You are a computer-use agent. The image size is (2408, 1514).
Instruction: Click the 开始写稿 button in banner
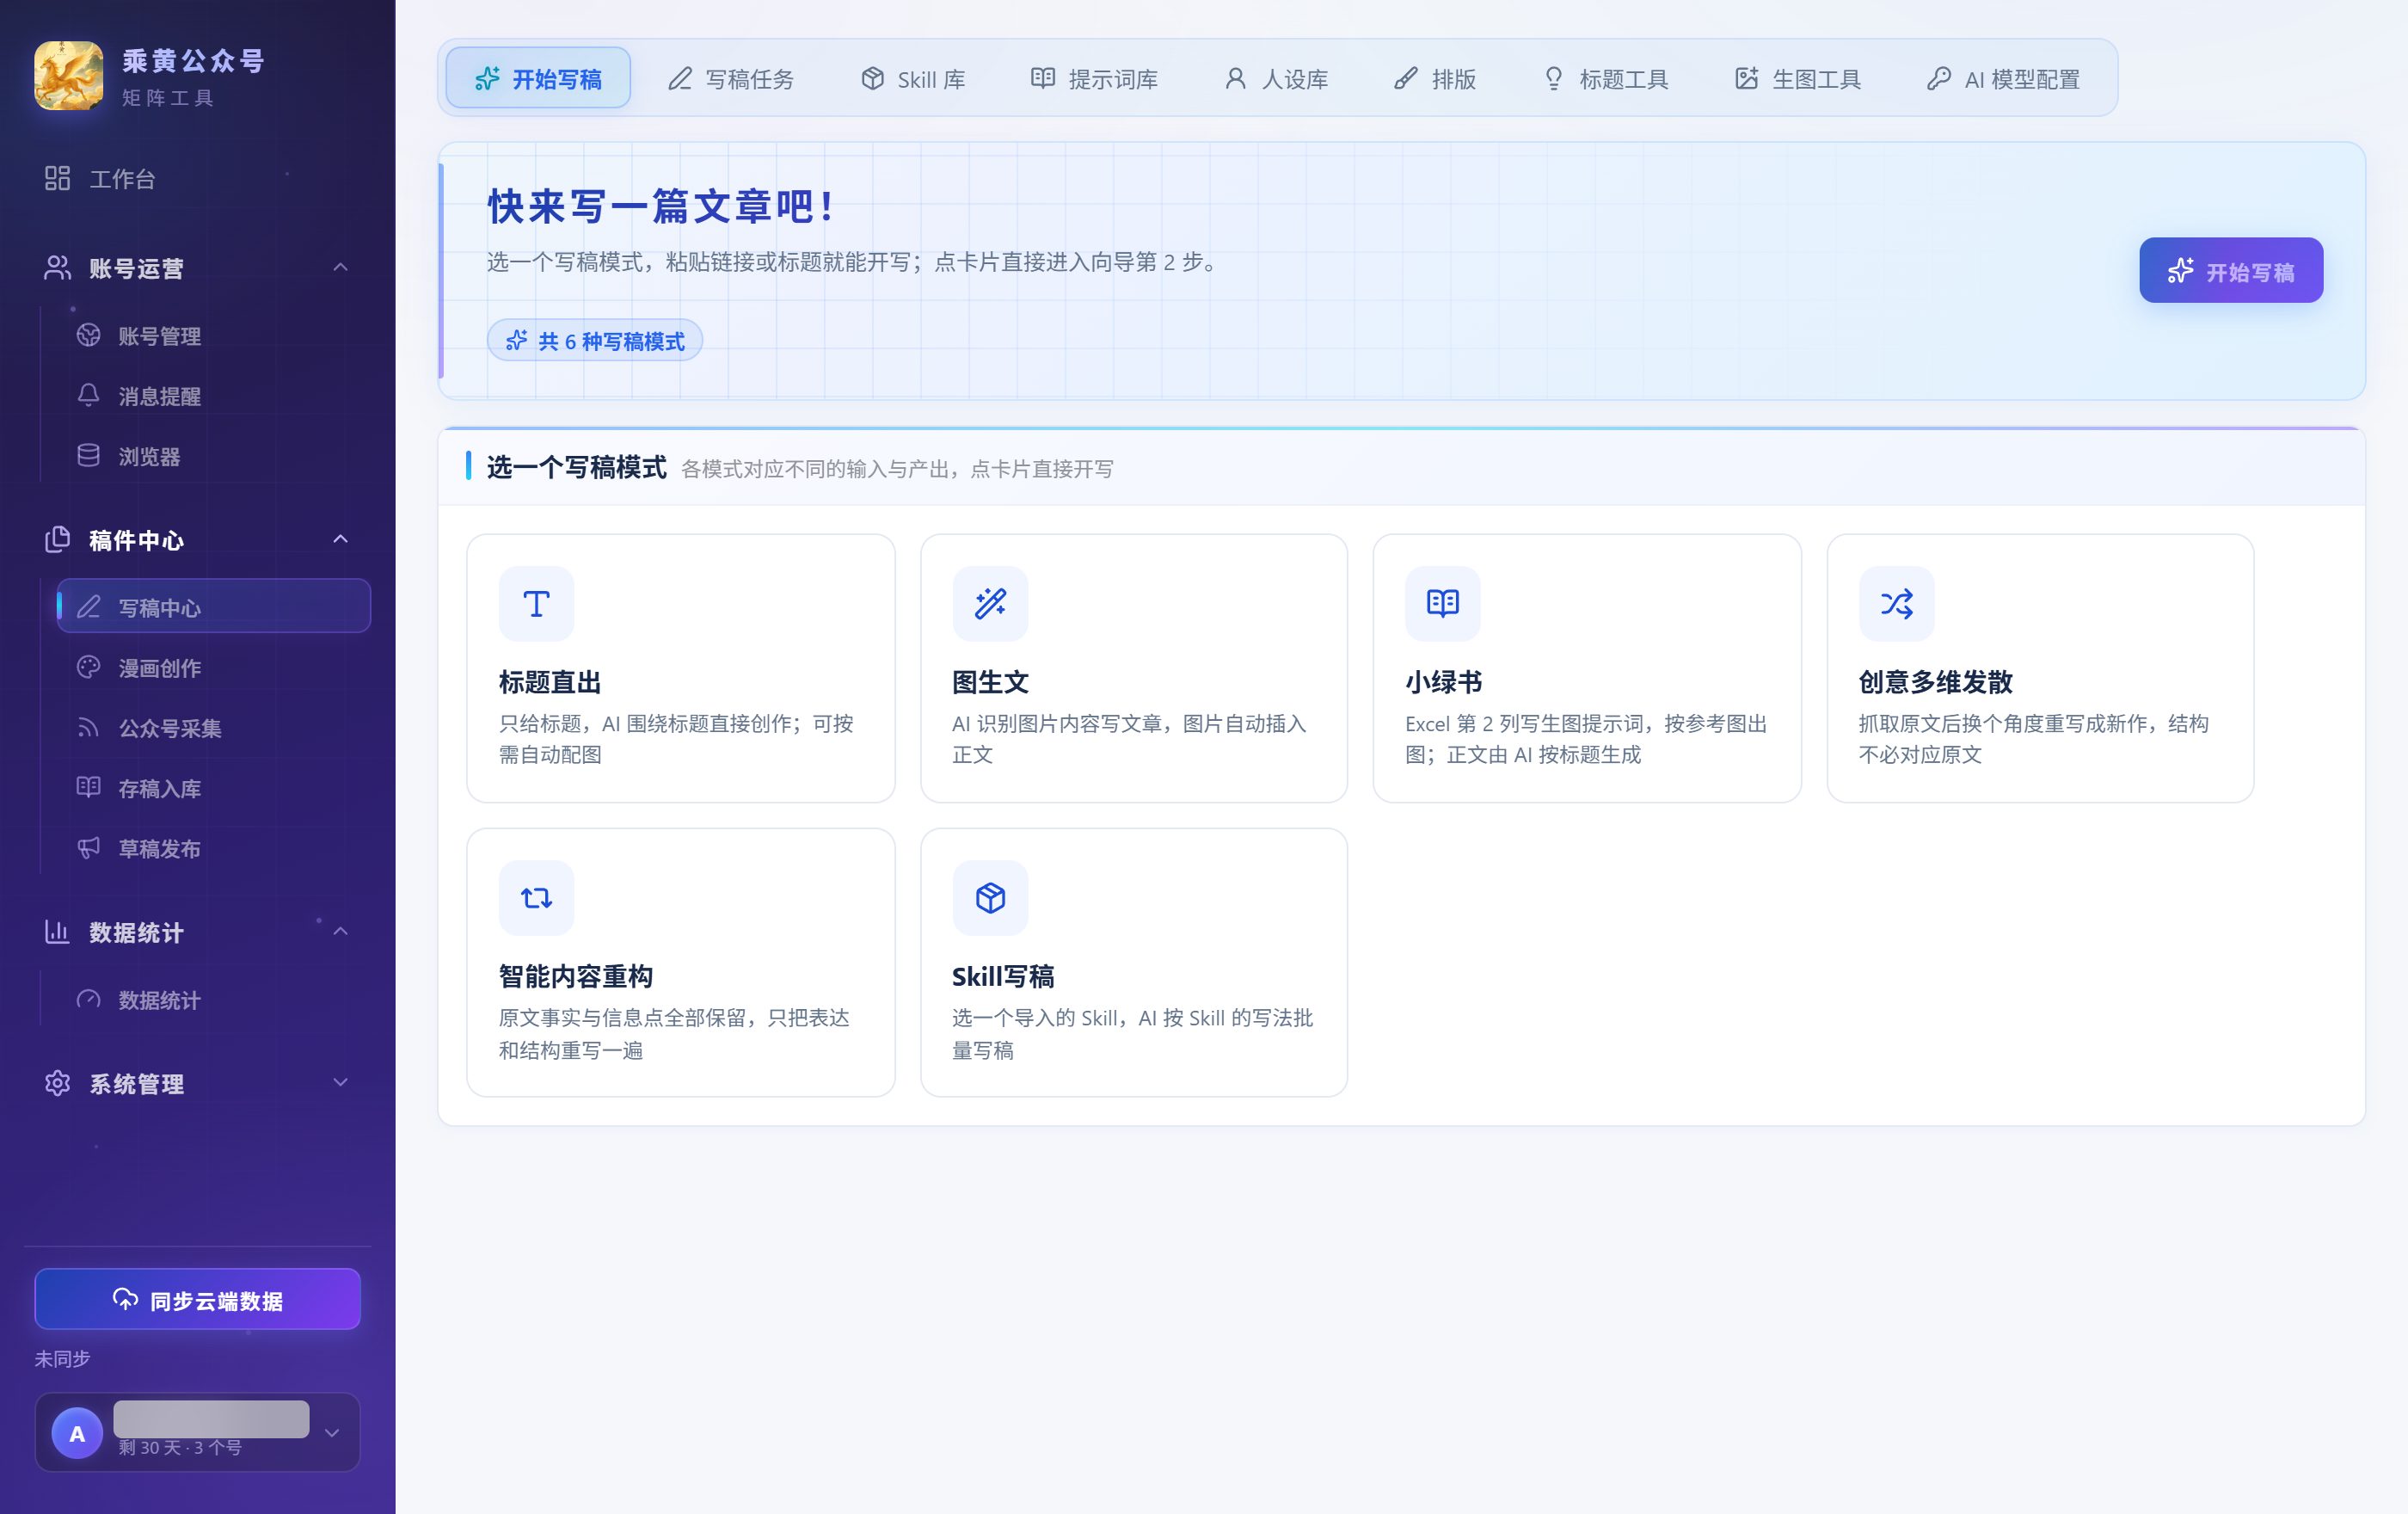pyautogui.click(x=2231, y=270)
